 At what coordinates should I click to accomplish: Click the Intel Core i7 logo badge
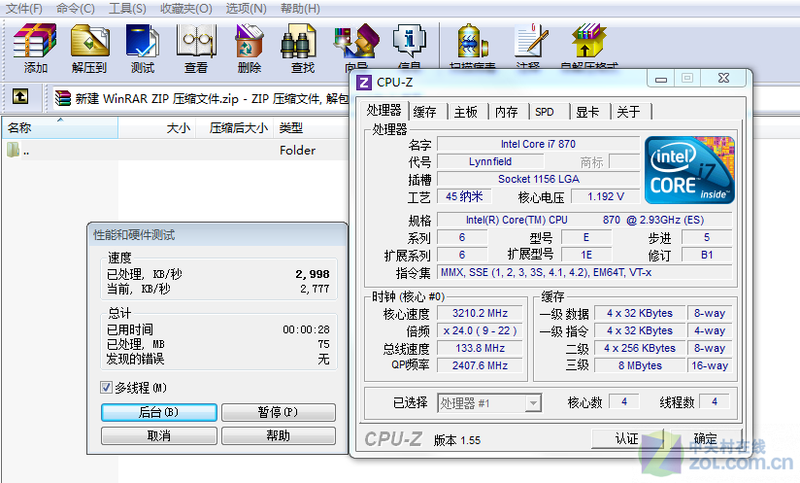pos(690,170)
